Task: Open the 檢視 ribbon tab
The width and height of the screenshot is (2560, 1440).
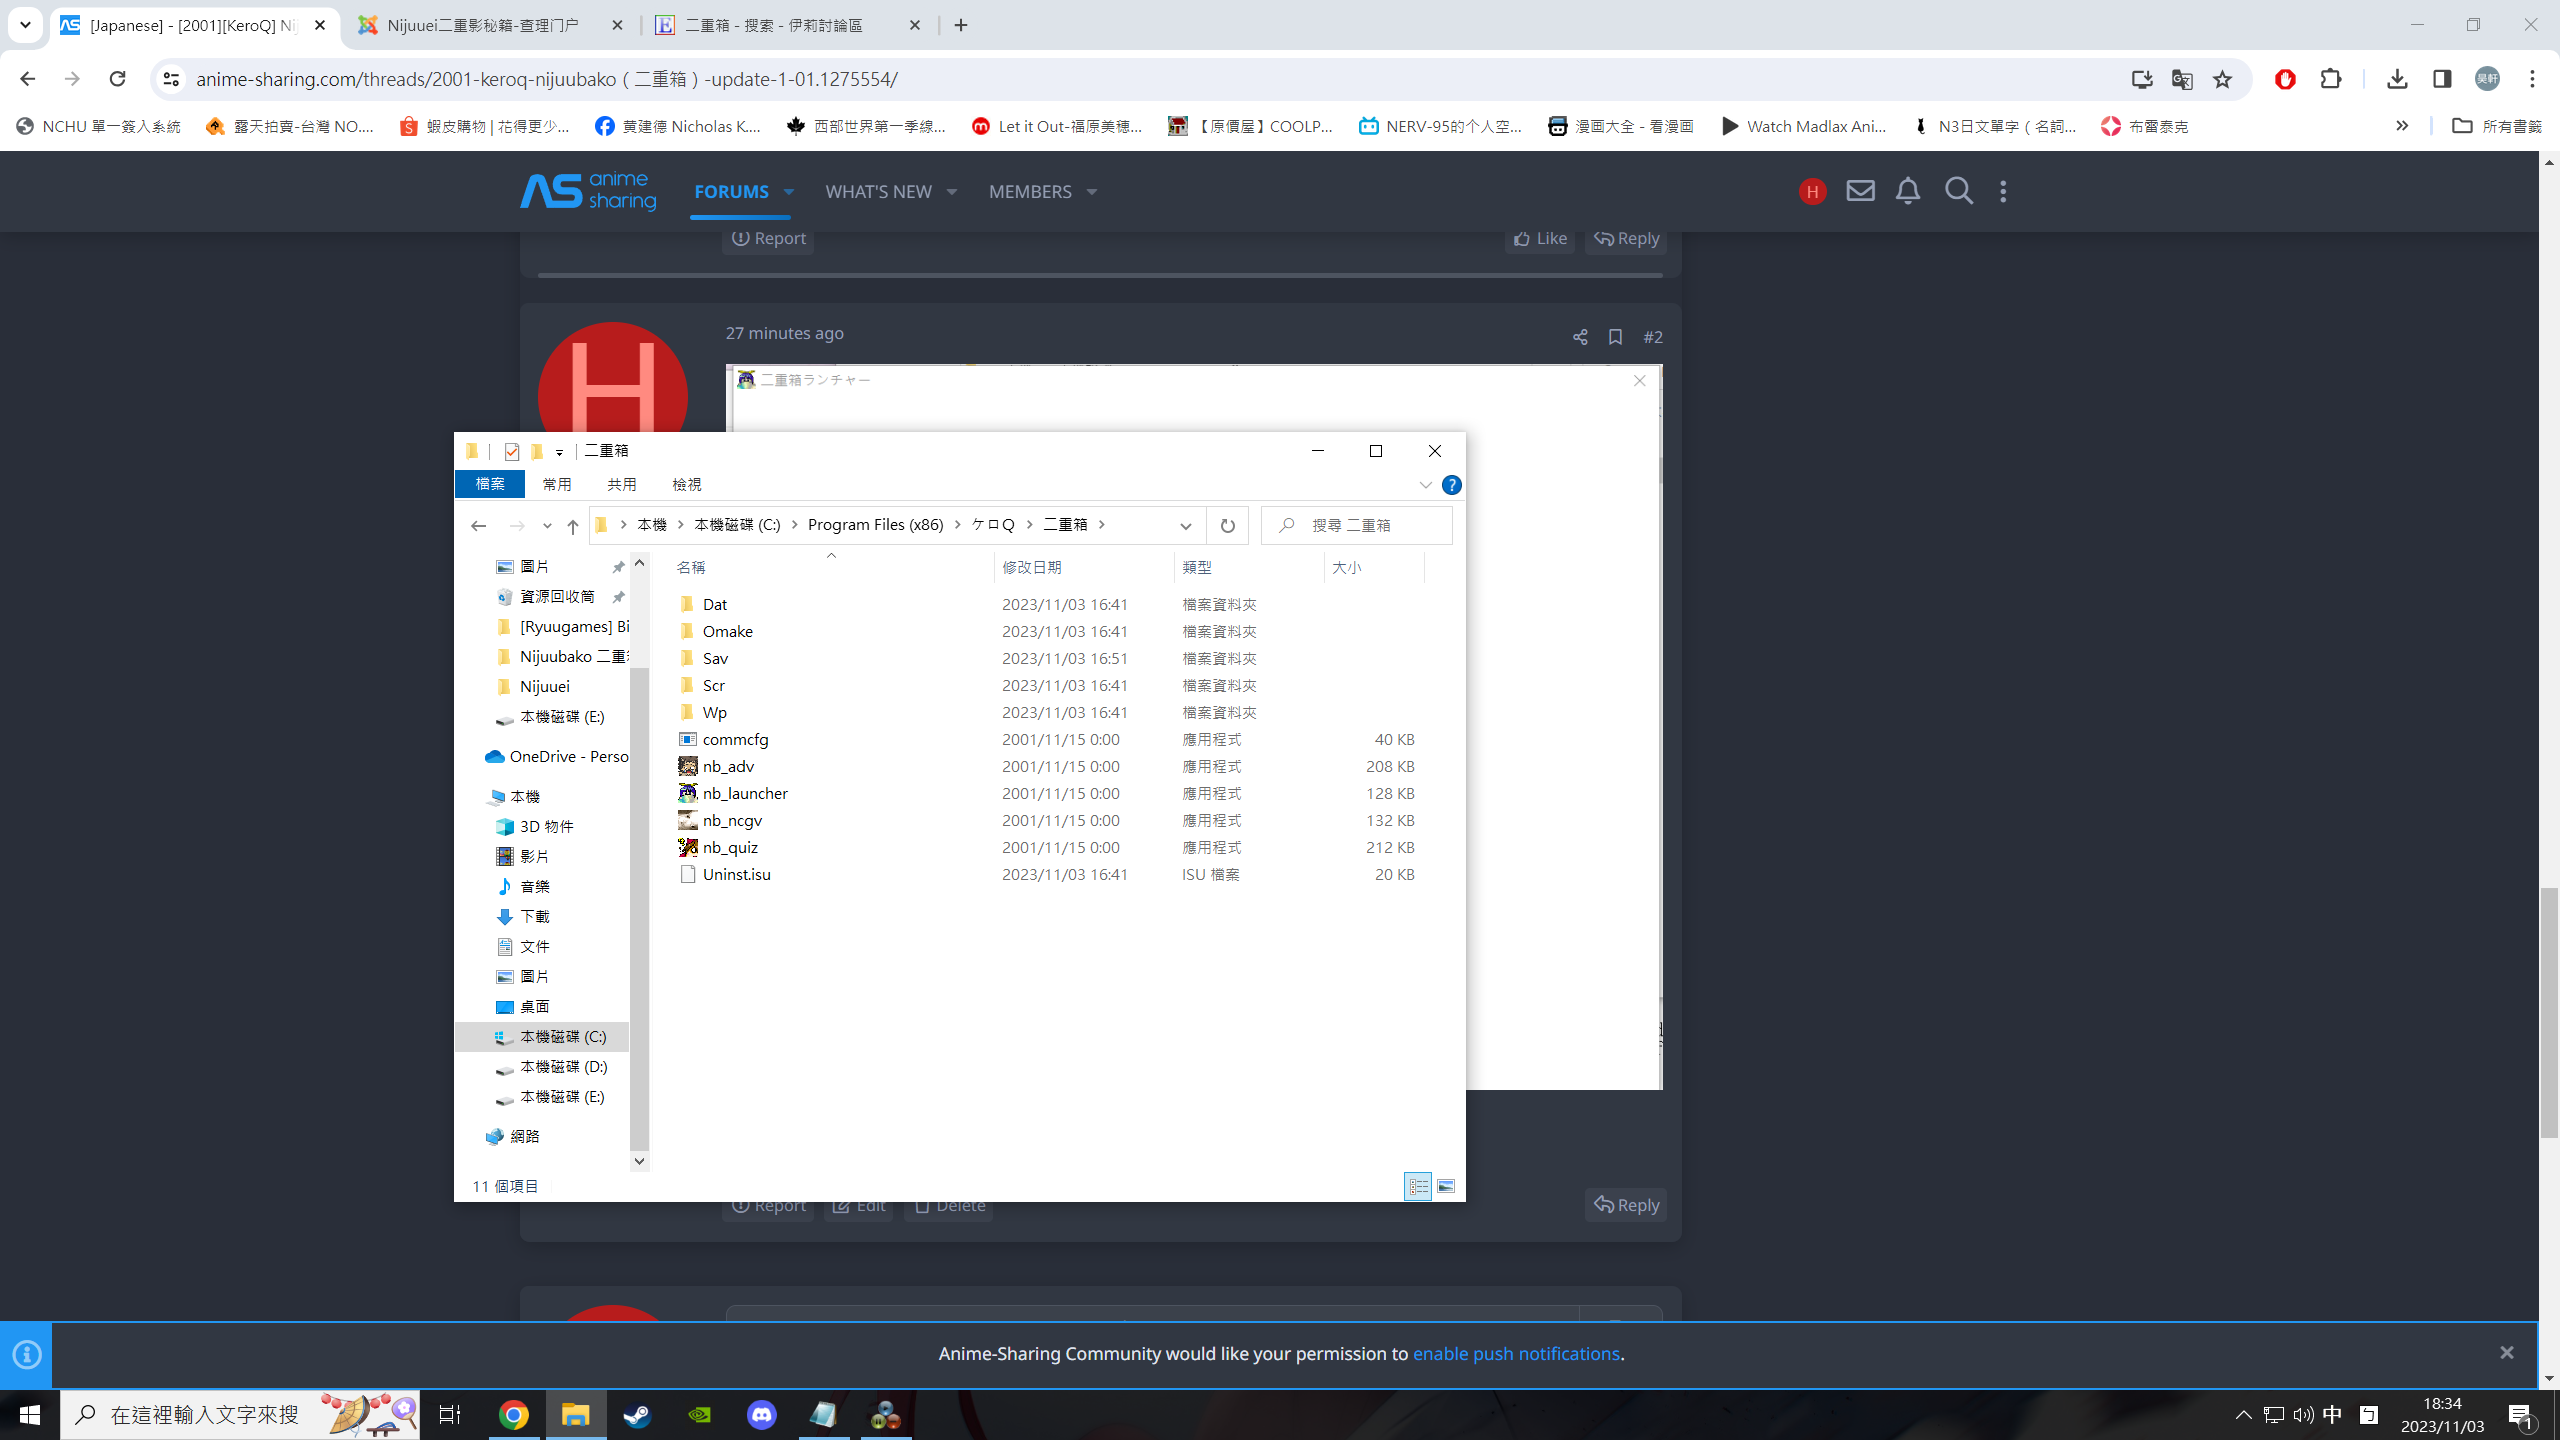Action: point(686,484)
